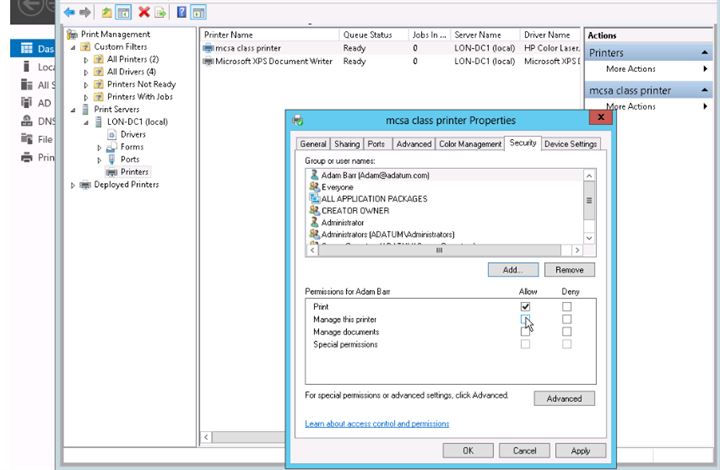
Task: Click the Export list toolbar icon
Action: point(160,12)
